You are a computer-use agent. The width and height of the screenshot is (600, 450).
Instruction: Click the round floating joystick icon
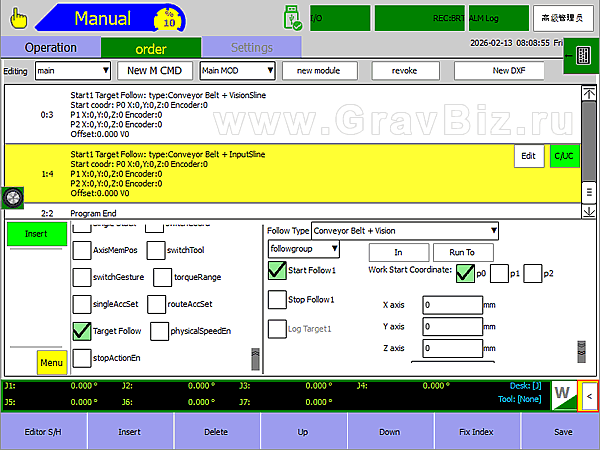14,197
